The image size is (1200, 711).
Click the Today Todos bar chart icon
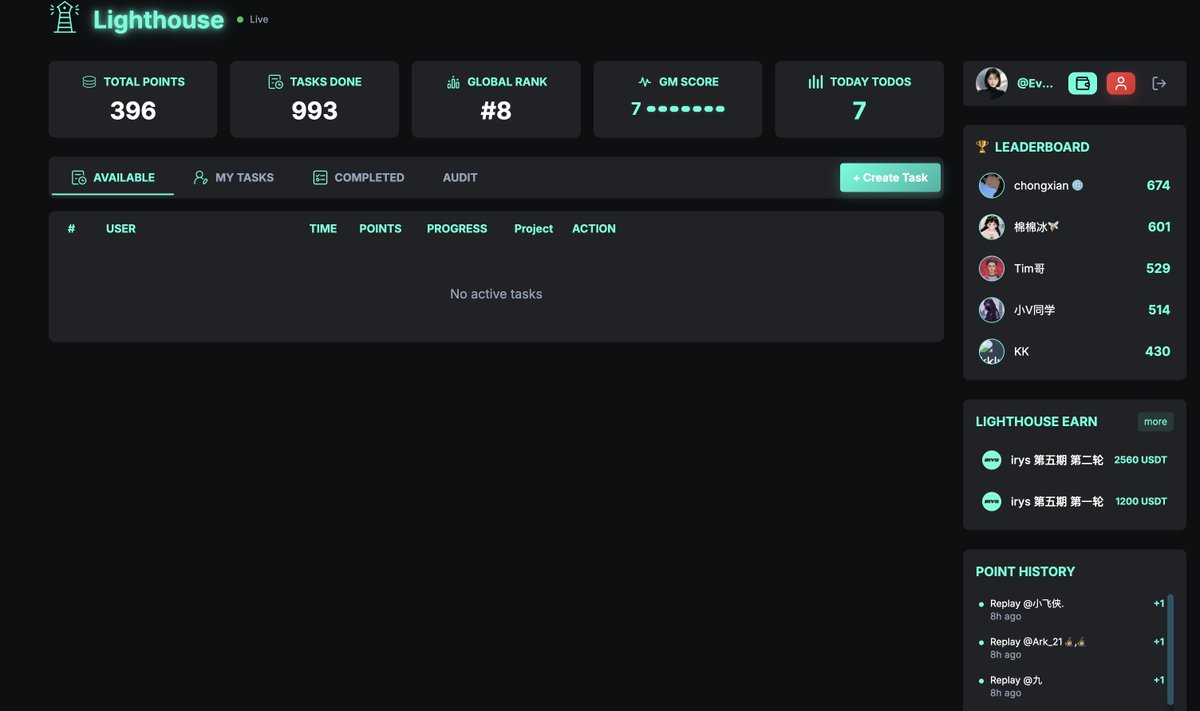pos(816,82)
